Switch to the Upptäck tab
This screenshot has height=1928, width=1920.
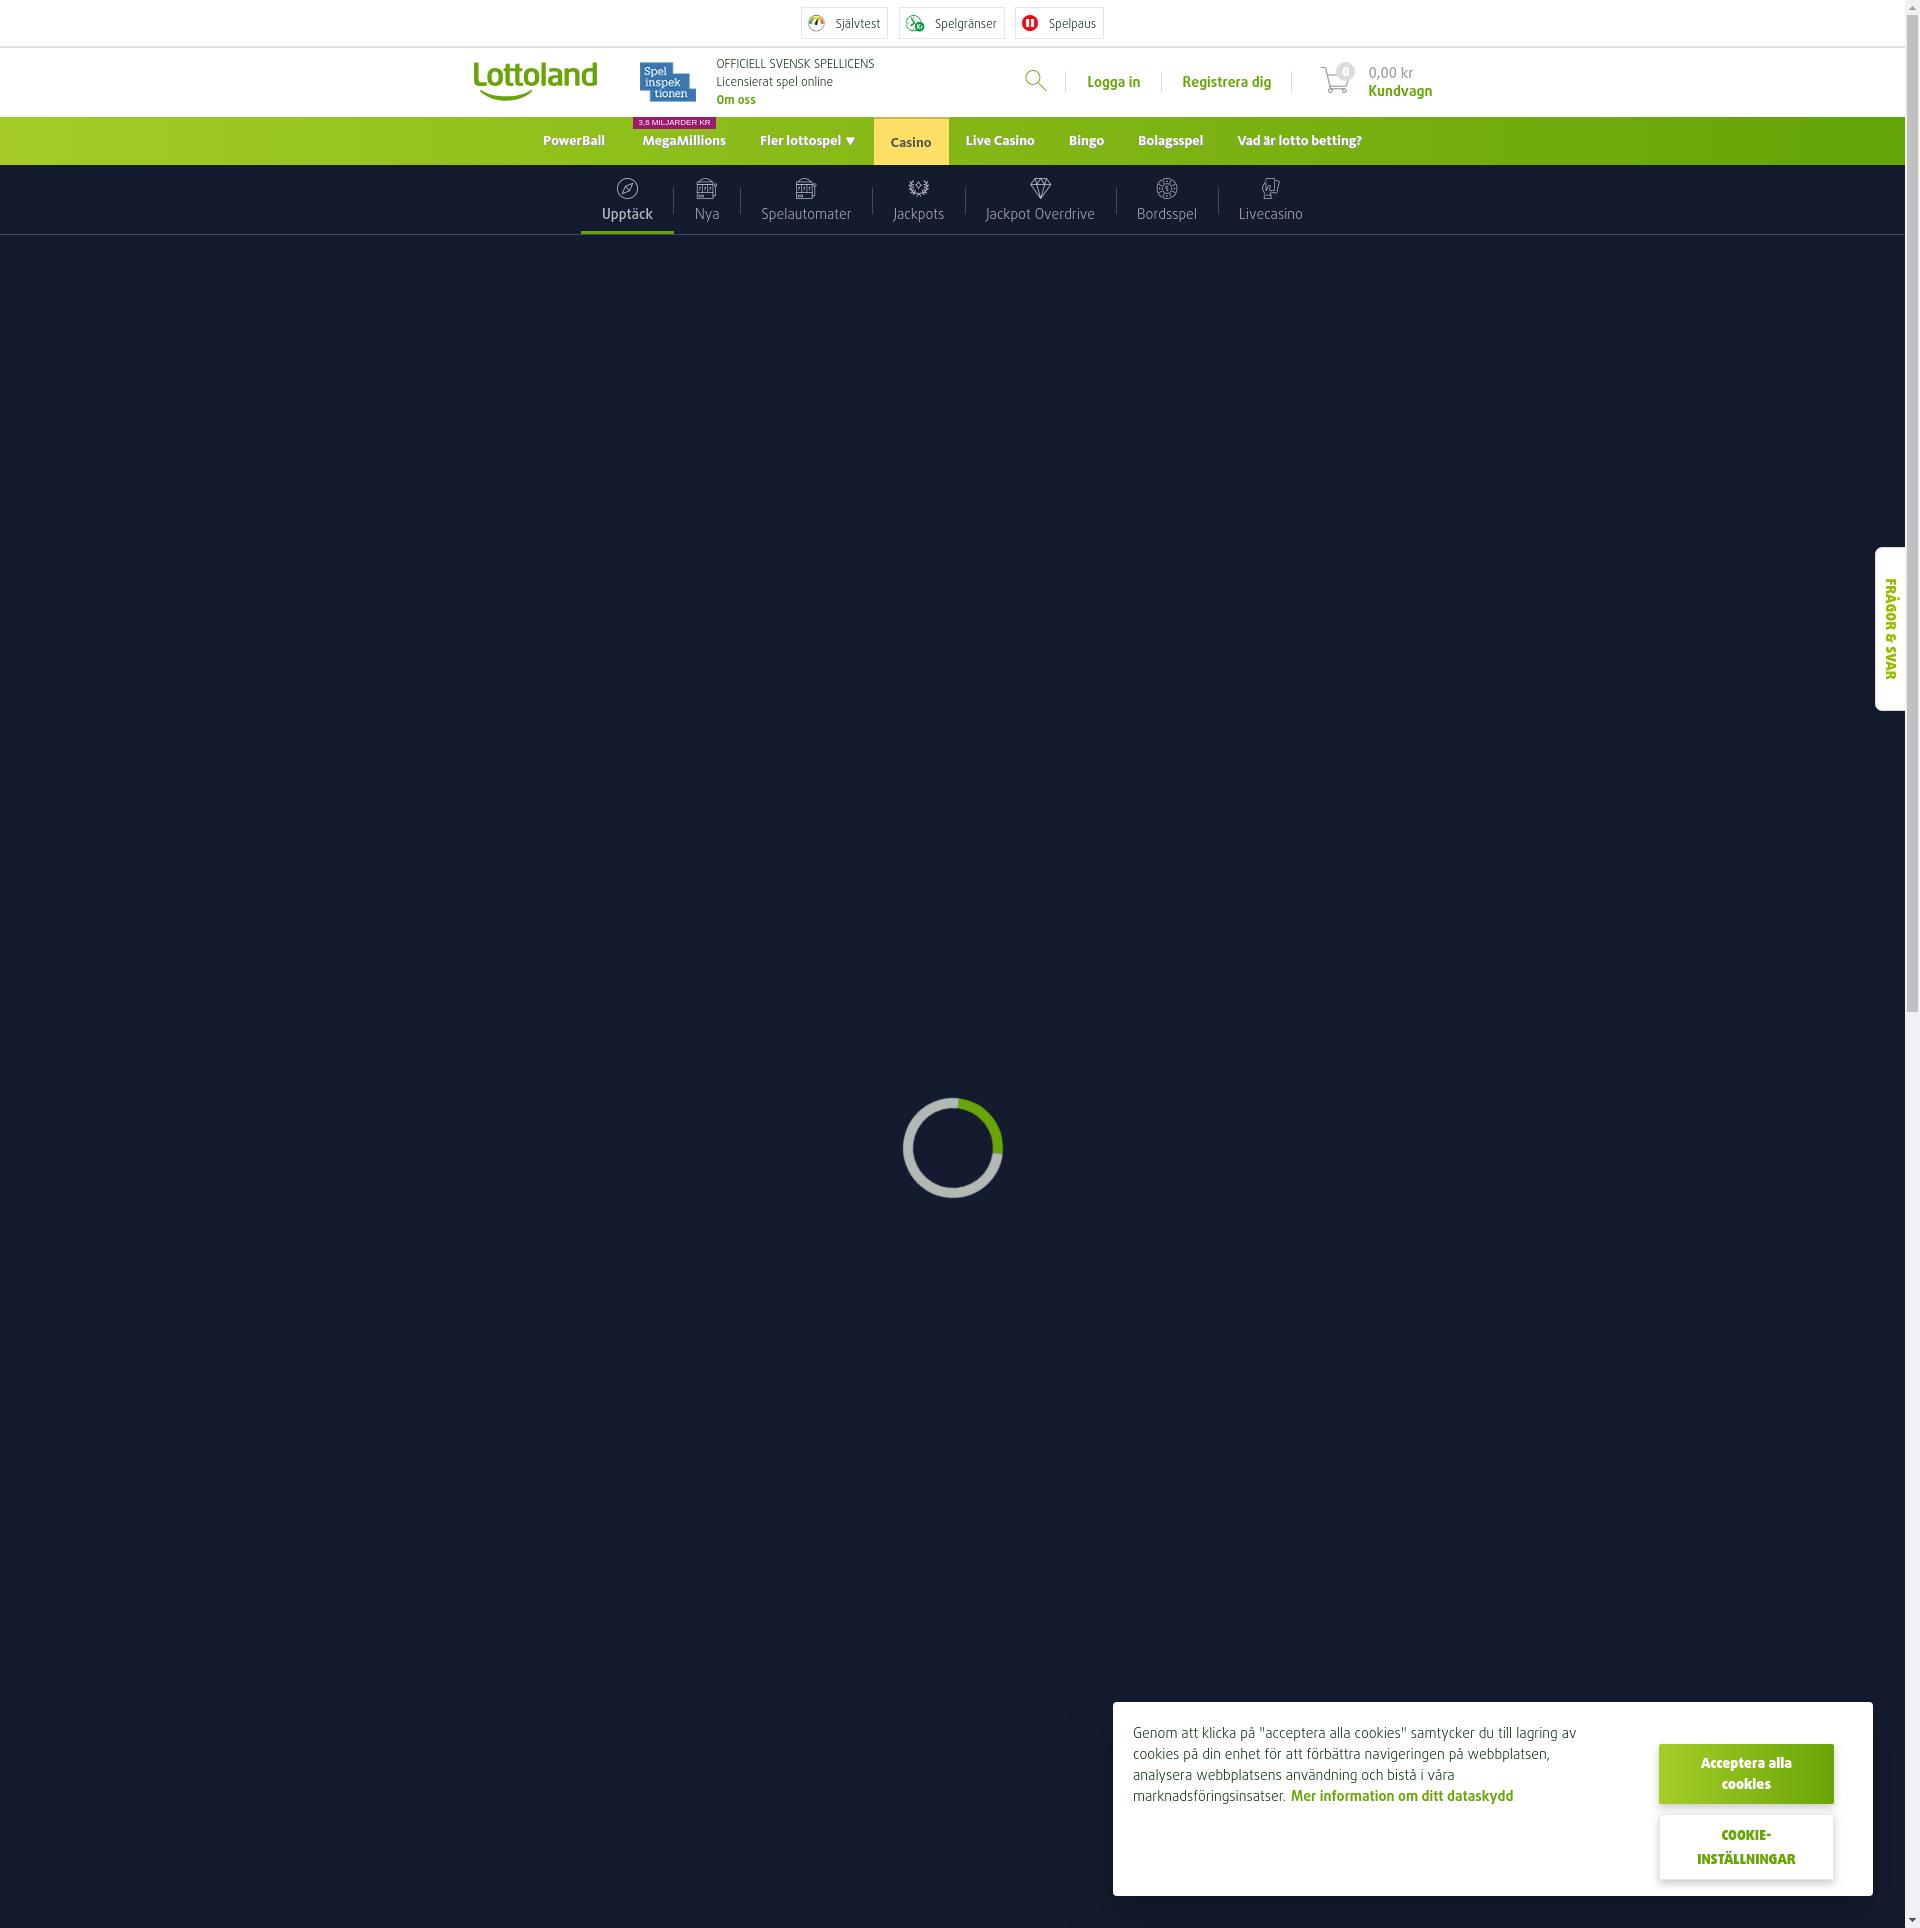point(627,200)
